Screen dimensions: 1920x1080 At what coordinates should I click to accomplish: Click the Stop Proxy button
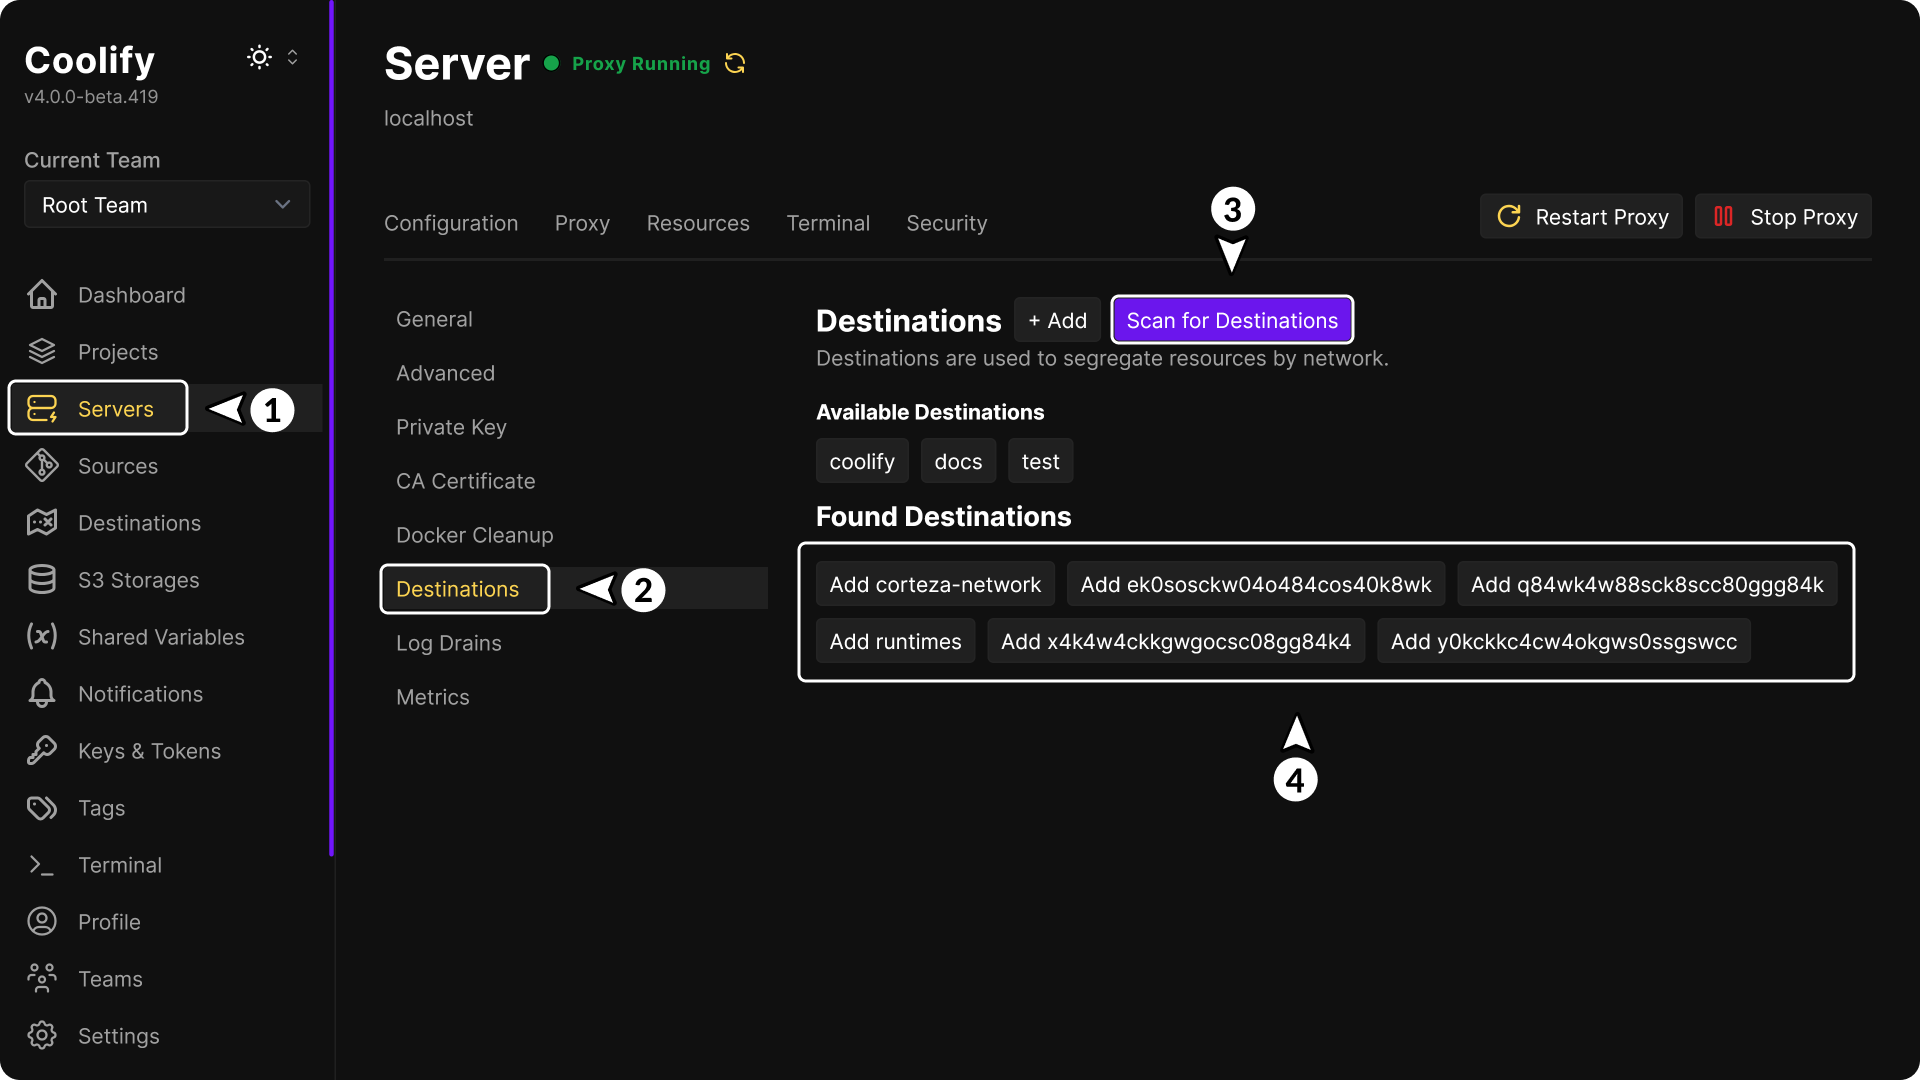pyautogui.click(x=1783, y=217)
